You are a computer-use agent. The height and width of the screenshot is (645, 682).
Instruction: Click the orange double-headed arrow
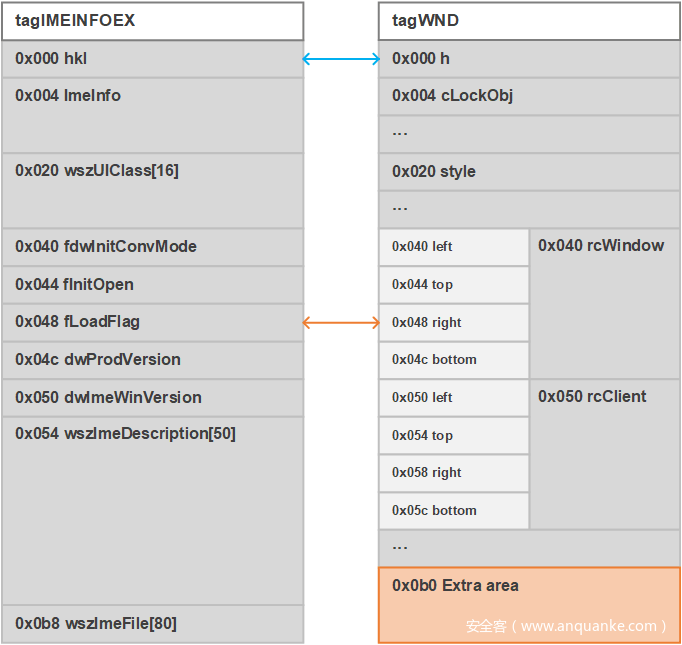(x=341, y=322)
